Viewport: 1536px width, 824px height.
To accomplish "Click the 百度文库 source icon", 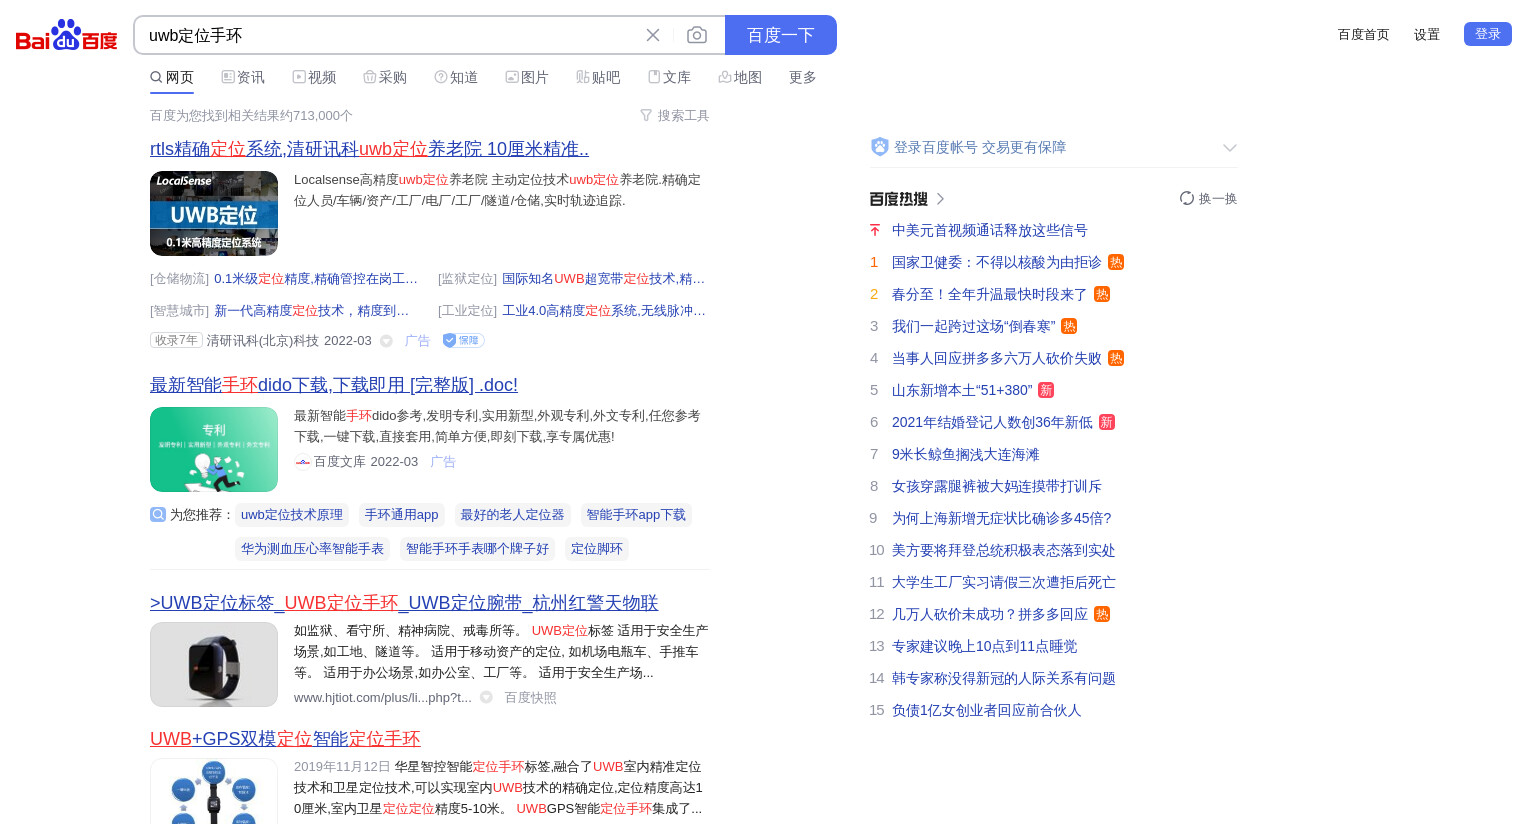I will [302, 462].
